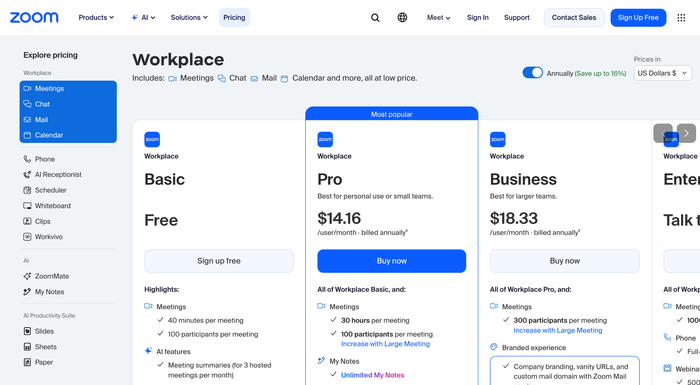Viewport: 700px width, 385px height.
Task: Open the language globe icon
Action: point(402,17)
